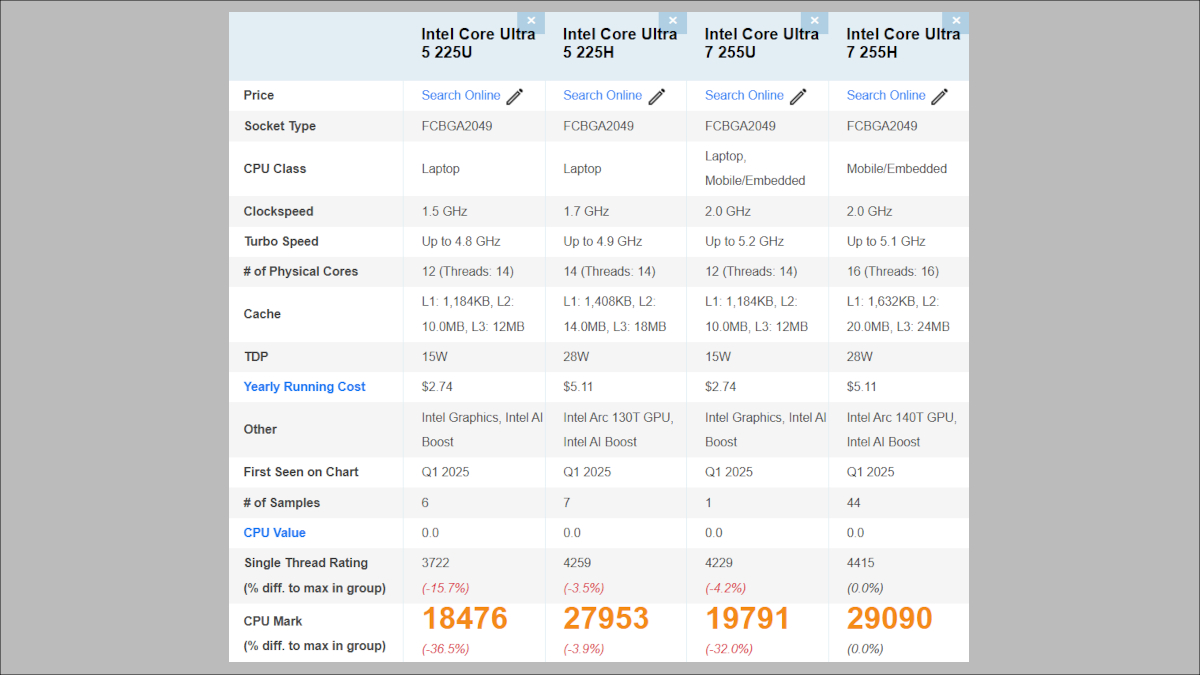Close the Intel Core Ultra 7 255H column

(x=957, y=21)
